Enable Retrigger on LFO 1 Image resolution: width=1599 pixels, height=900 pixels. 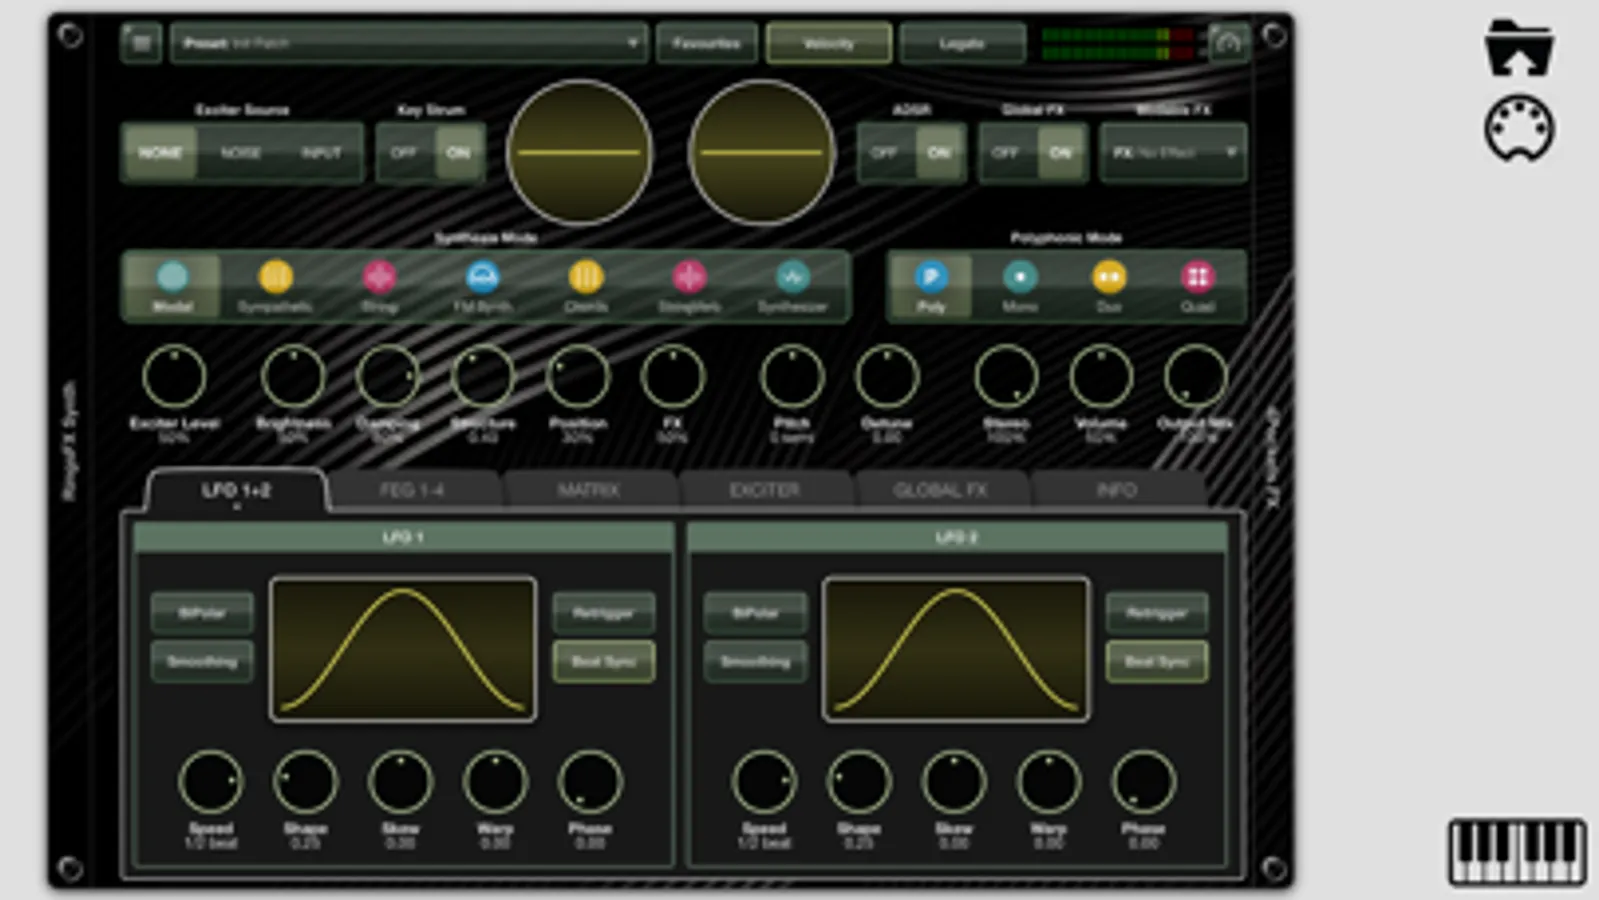click(603, 613)
